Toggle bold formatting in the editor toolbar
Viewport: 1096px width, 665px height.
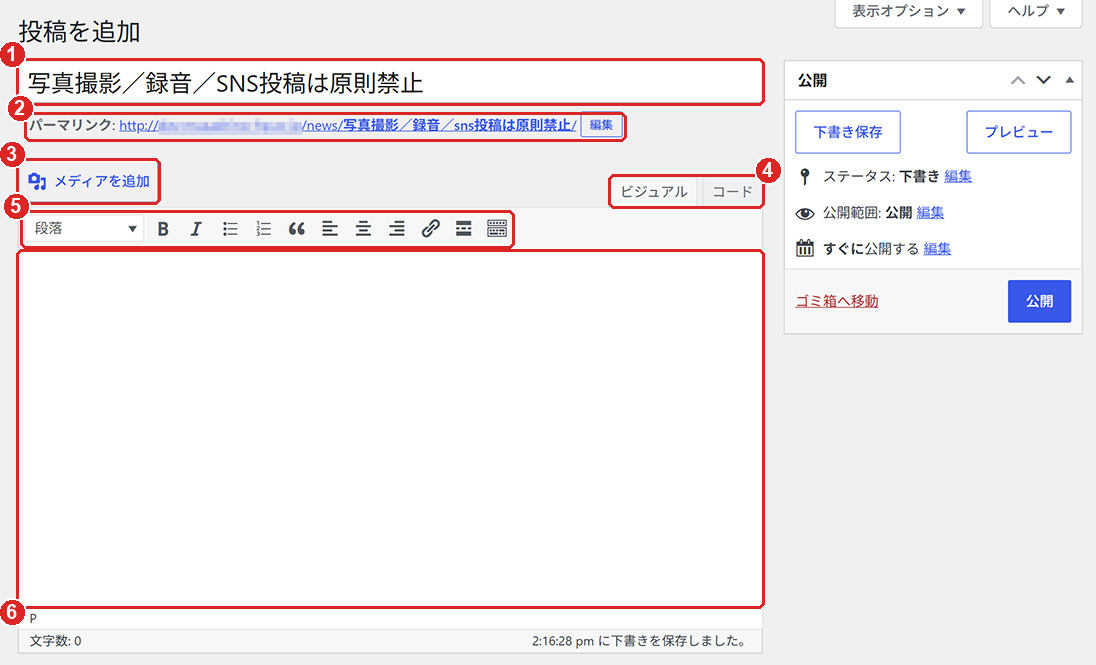[x=163, y=229]
